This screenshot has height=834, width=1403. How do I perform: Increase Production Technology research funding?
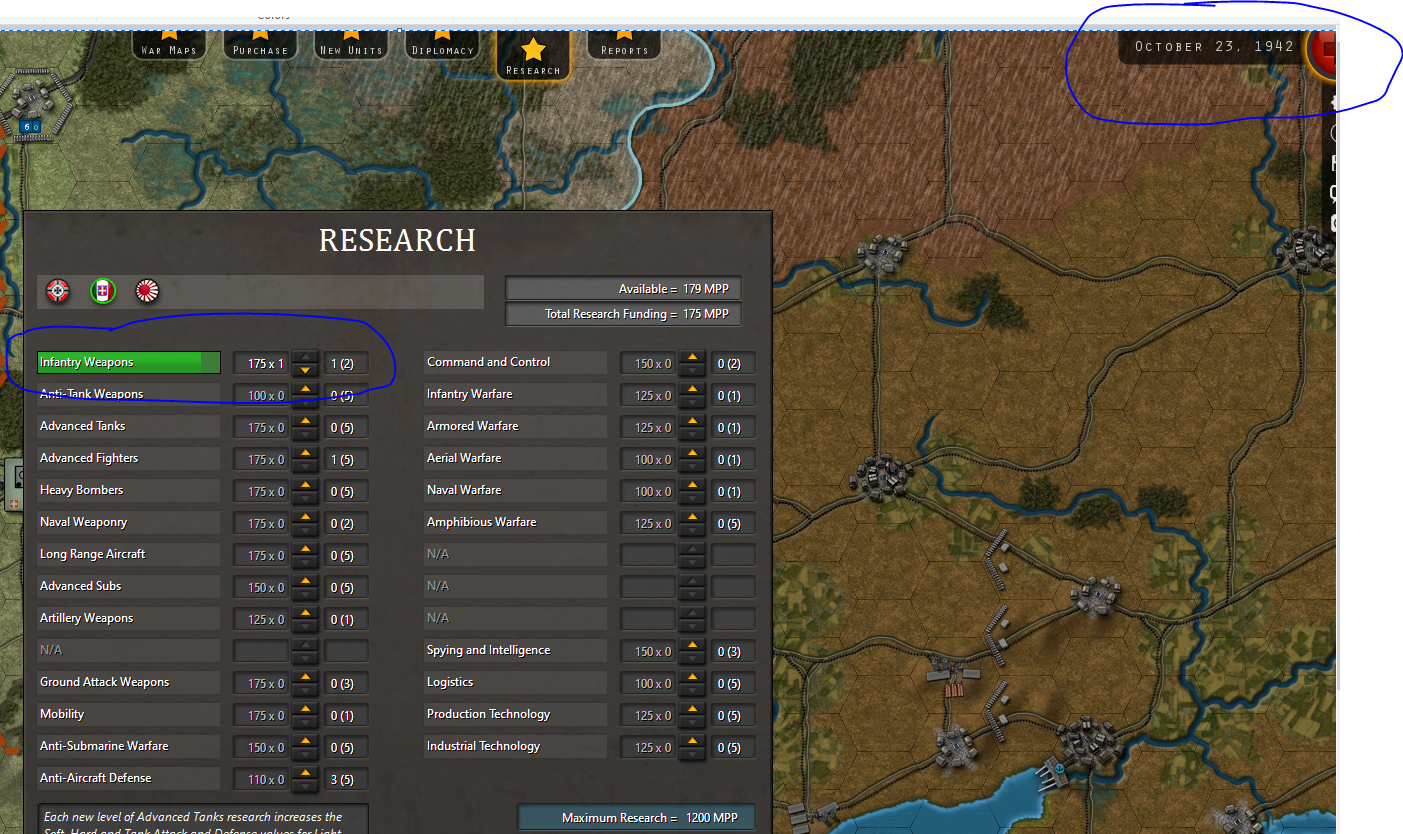693,708
